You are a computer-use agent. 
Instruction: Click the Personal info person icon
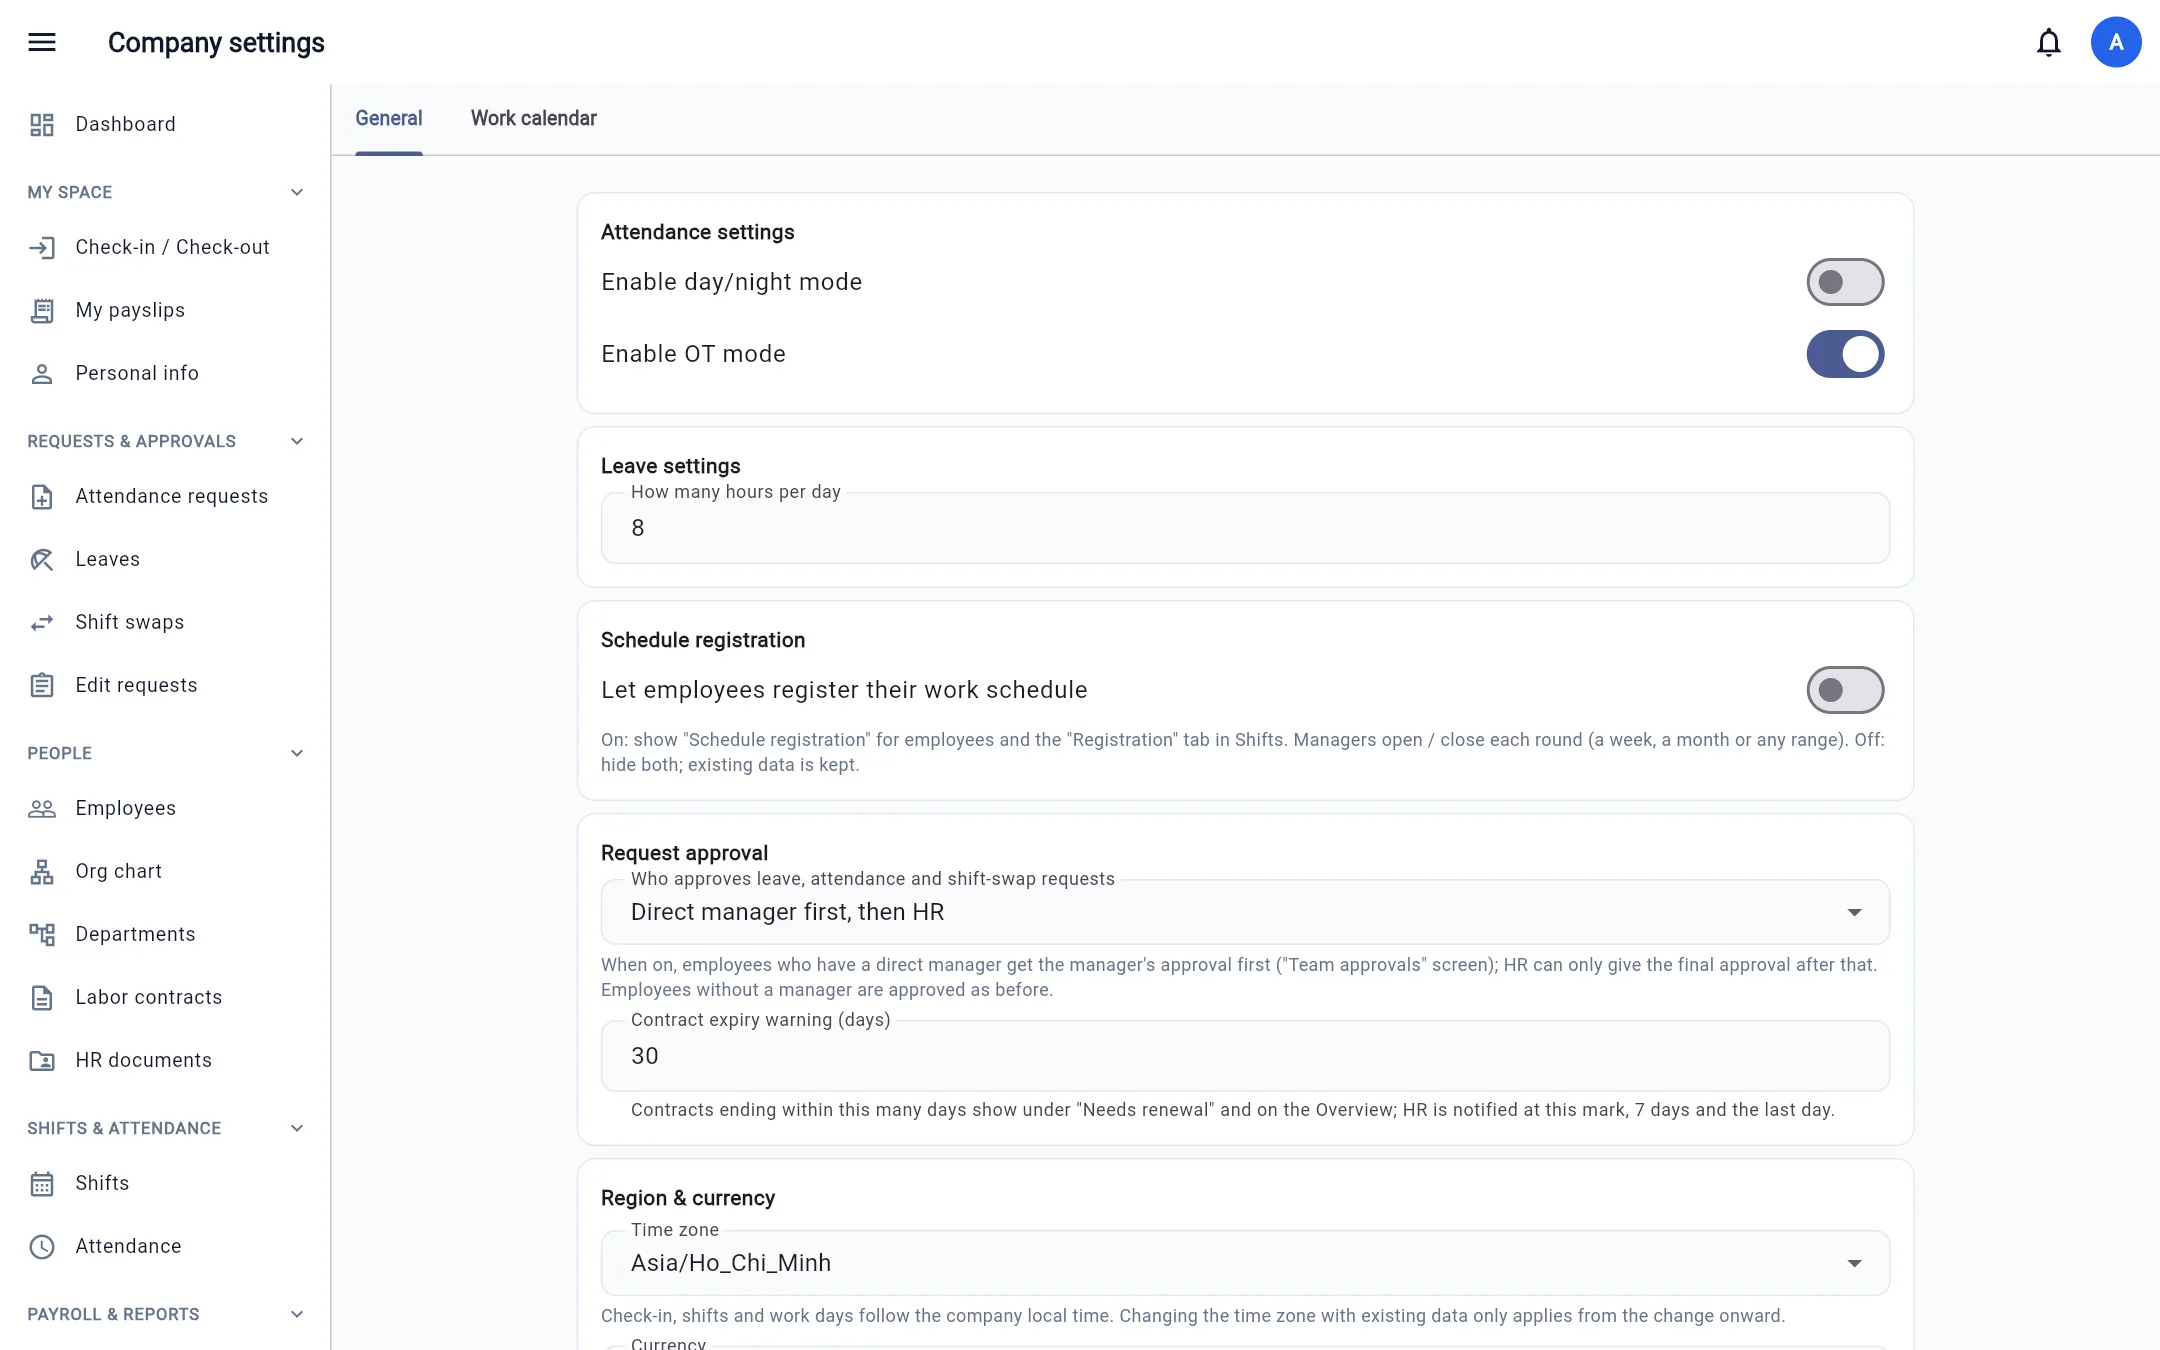tap(42, 373)
